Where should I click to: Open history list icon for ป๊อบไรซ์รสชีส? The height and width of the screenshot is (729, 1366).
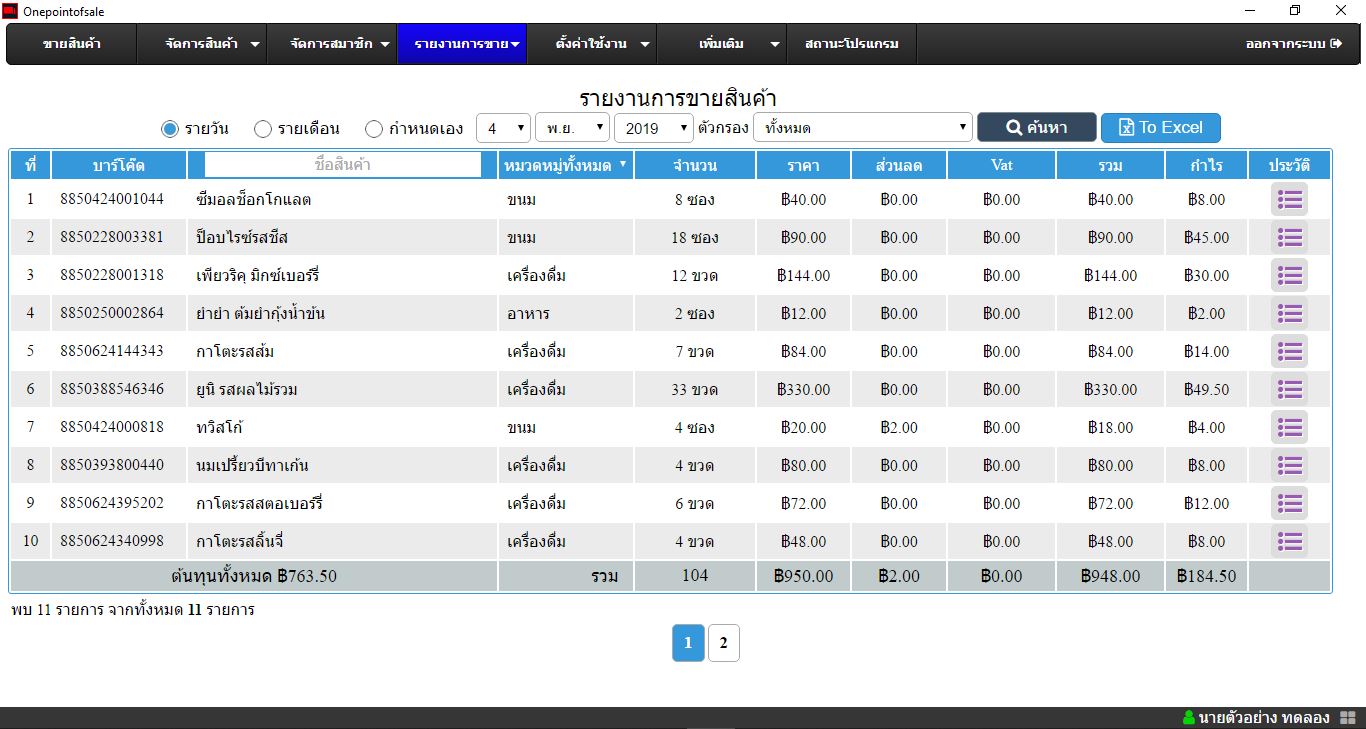pyautogui.click(x=1289, y=237)
